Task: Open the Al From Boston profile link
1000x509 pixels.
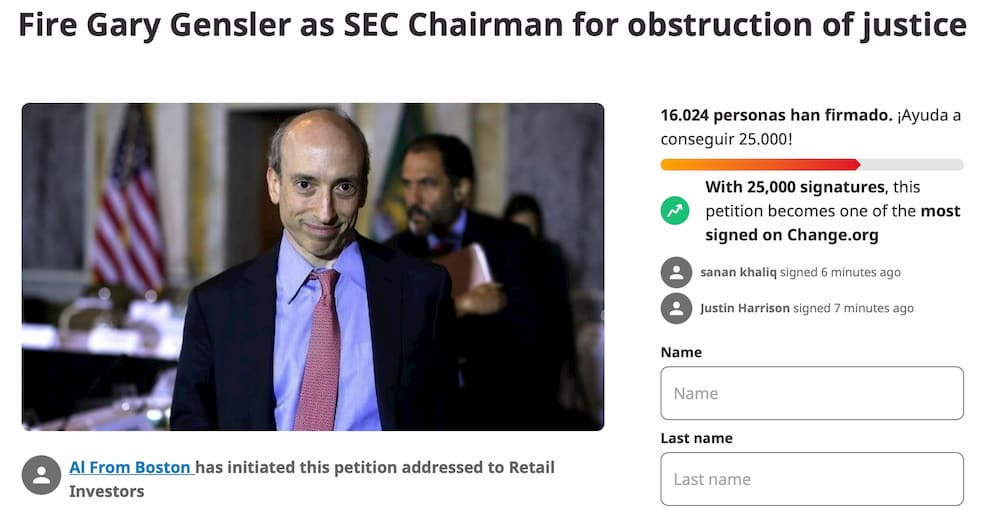Action: (x=130, y=467)
